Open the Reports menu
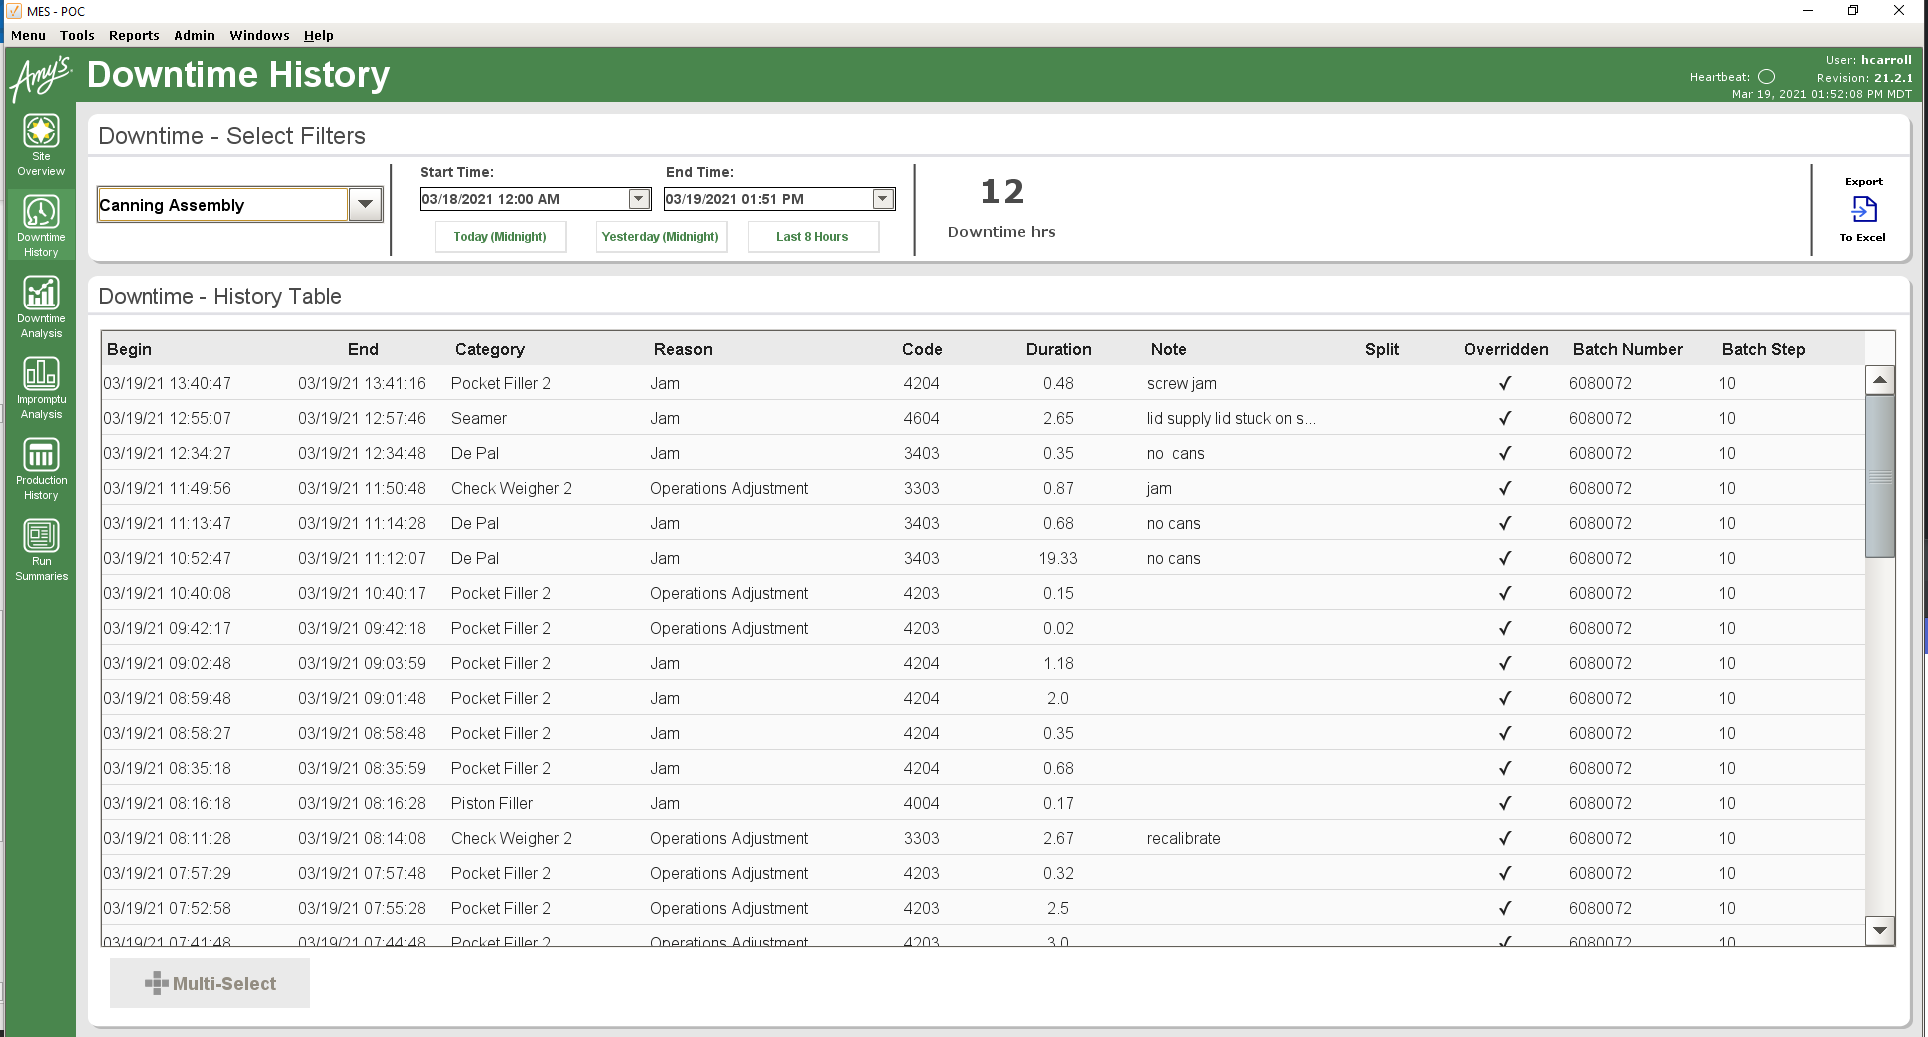1928x1037 pixels. (x=134, y=35)
